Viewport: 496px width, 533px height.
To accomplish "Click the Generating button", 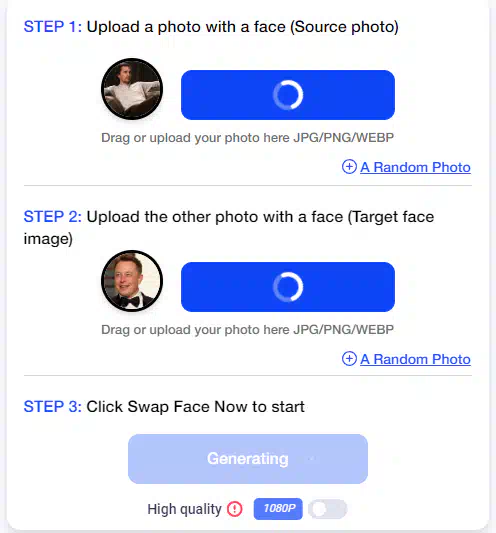I will [x=248, y=459].
